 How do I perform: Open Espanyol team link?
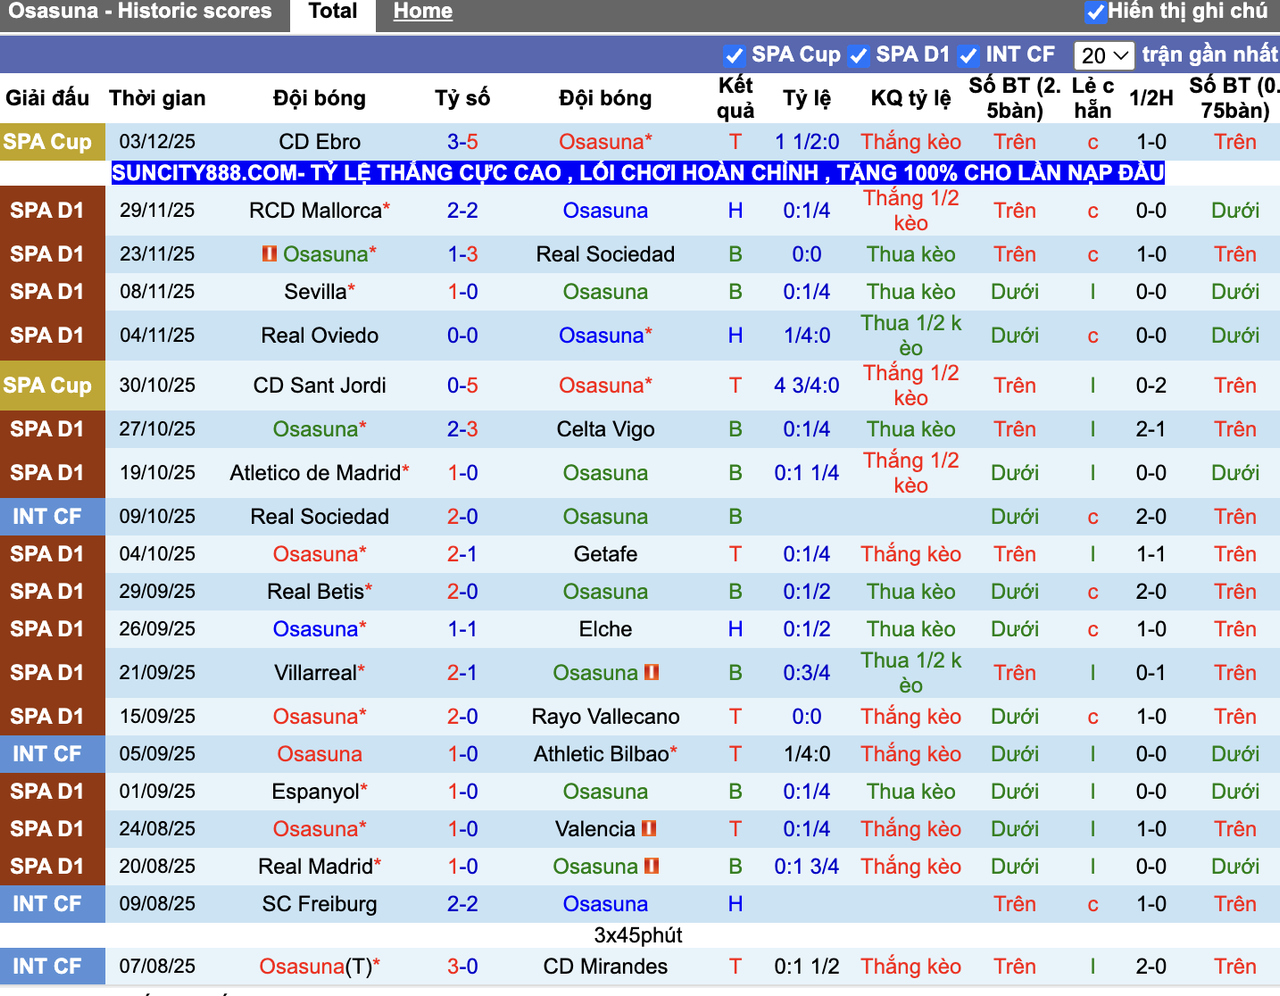click(316, 792)
